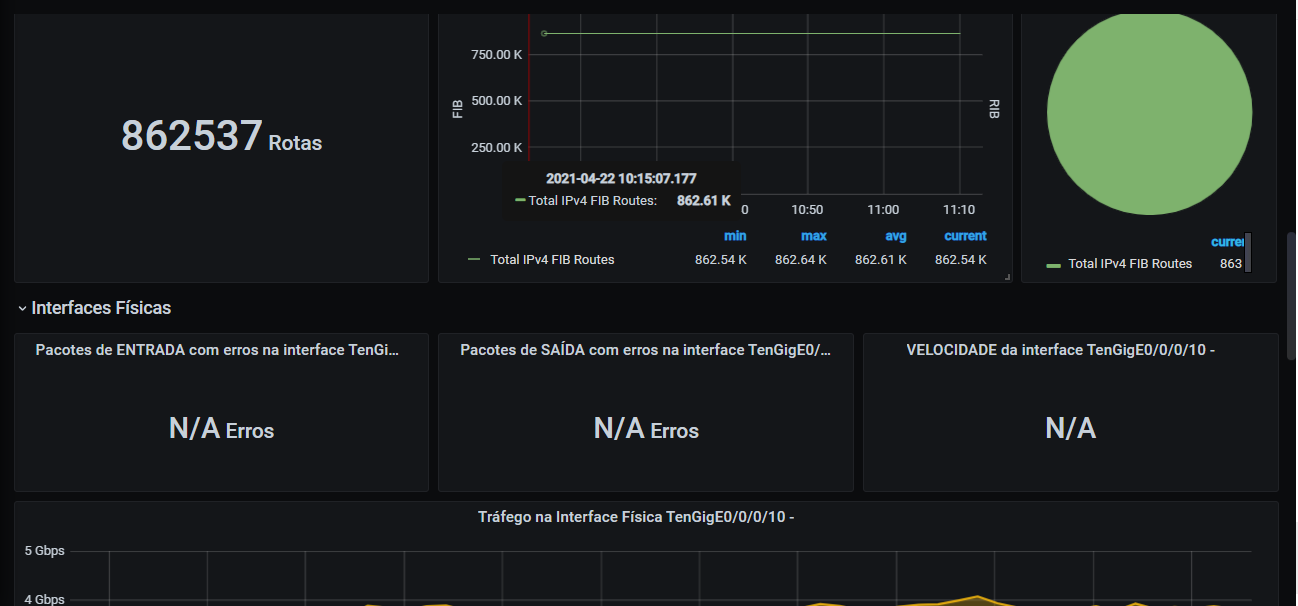Click the 862537 Rotas stat value
This screenshot has height=606, width=1298.
pos(192,136)
